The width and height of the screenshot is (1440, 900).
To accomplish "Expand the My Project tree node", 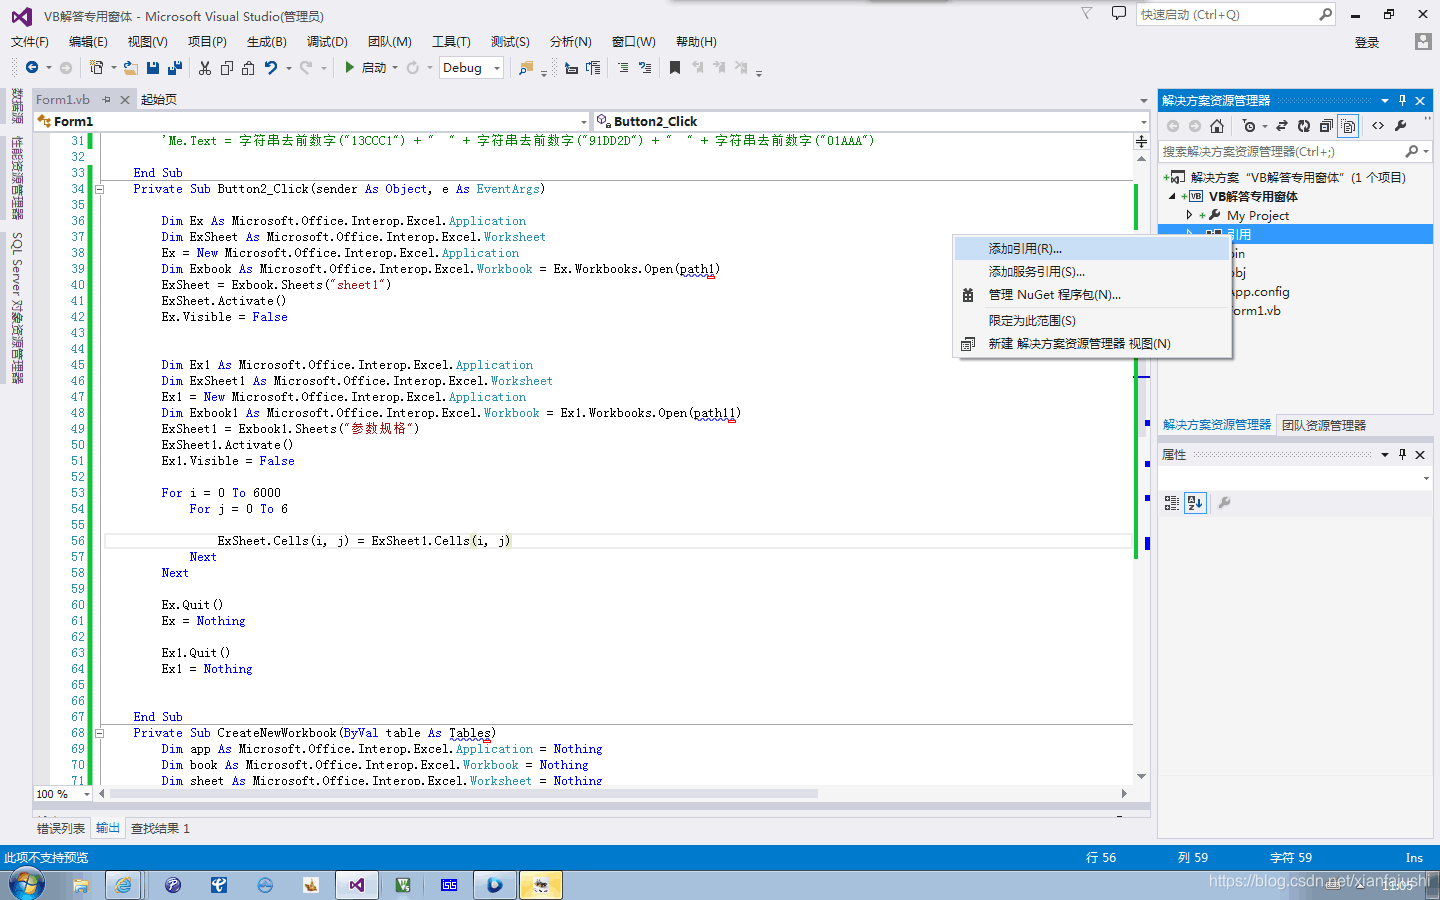I will pos(1189,215).
